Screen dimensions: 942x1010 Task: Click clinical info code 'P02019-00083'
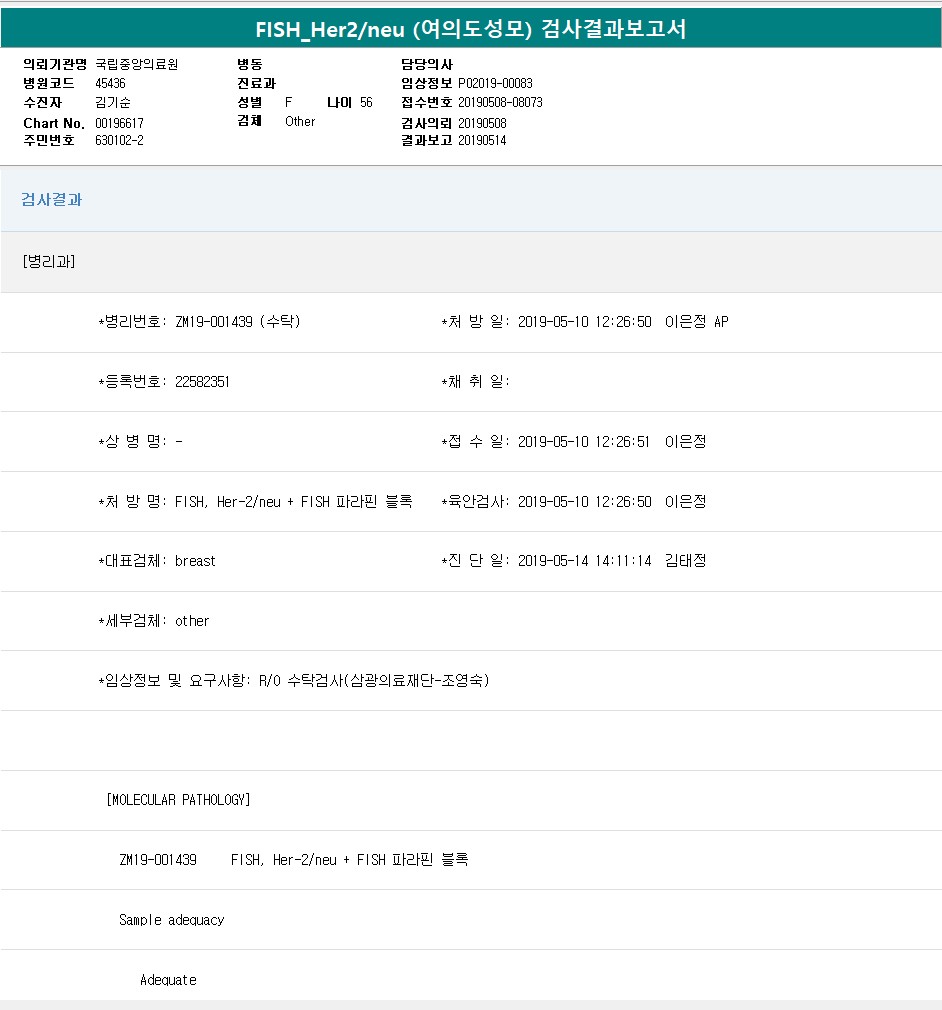point(495,84)
